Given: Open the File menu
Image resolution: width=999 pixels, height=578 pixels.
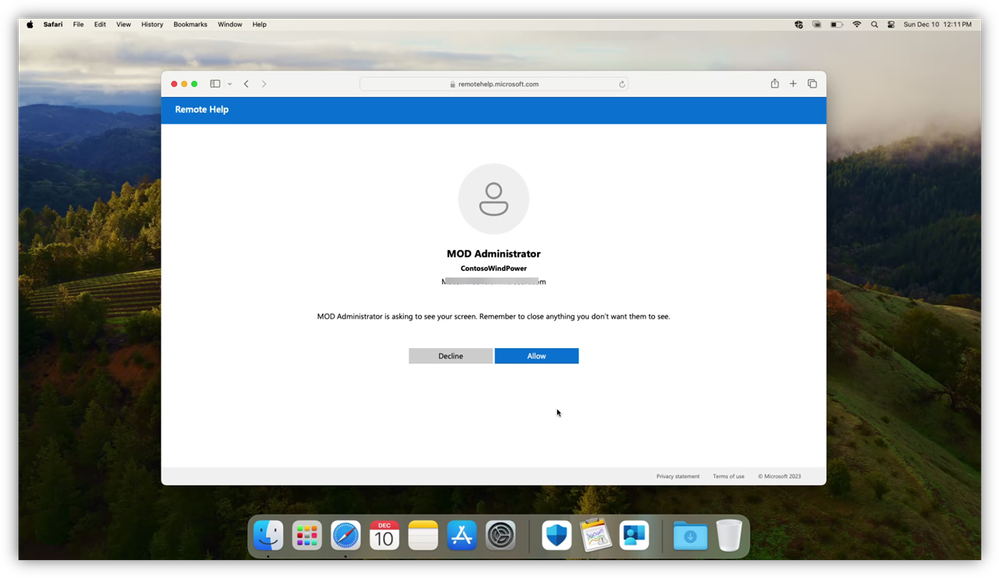Looking at the screenshot, I should click(x=78, y=25).
